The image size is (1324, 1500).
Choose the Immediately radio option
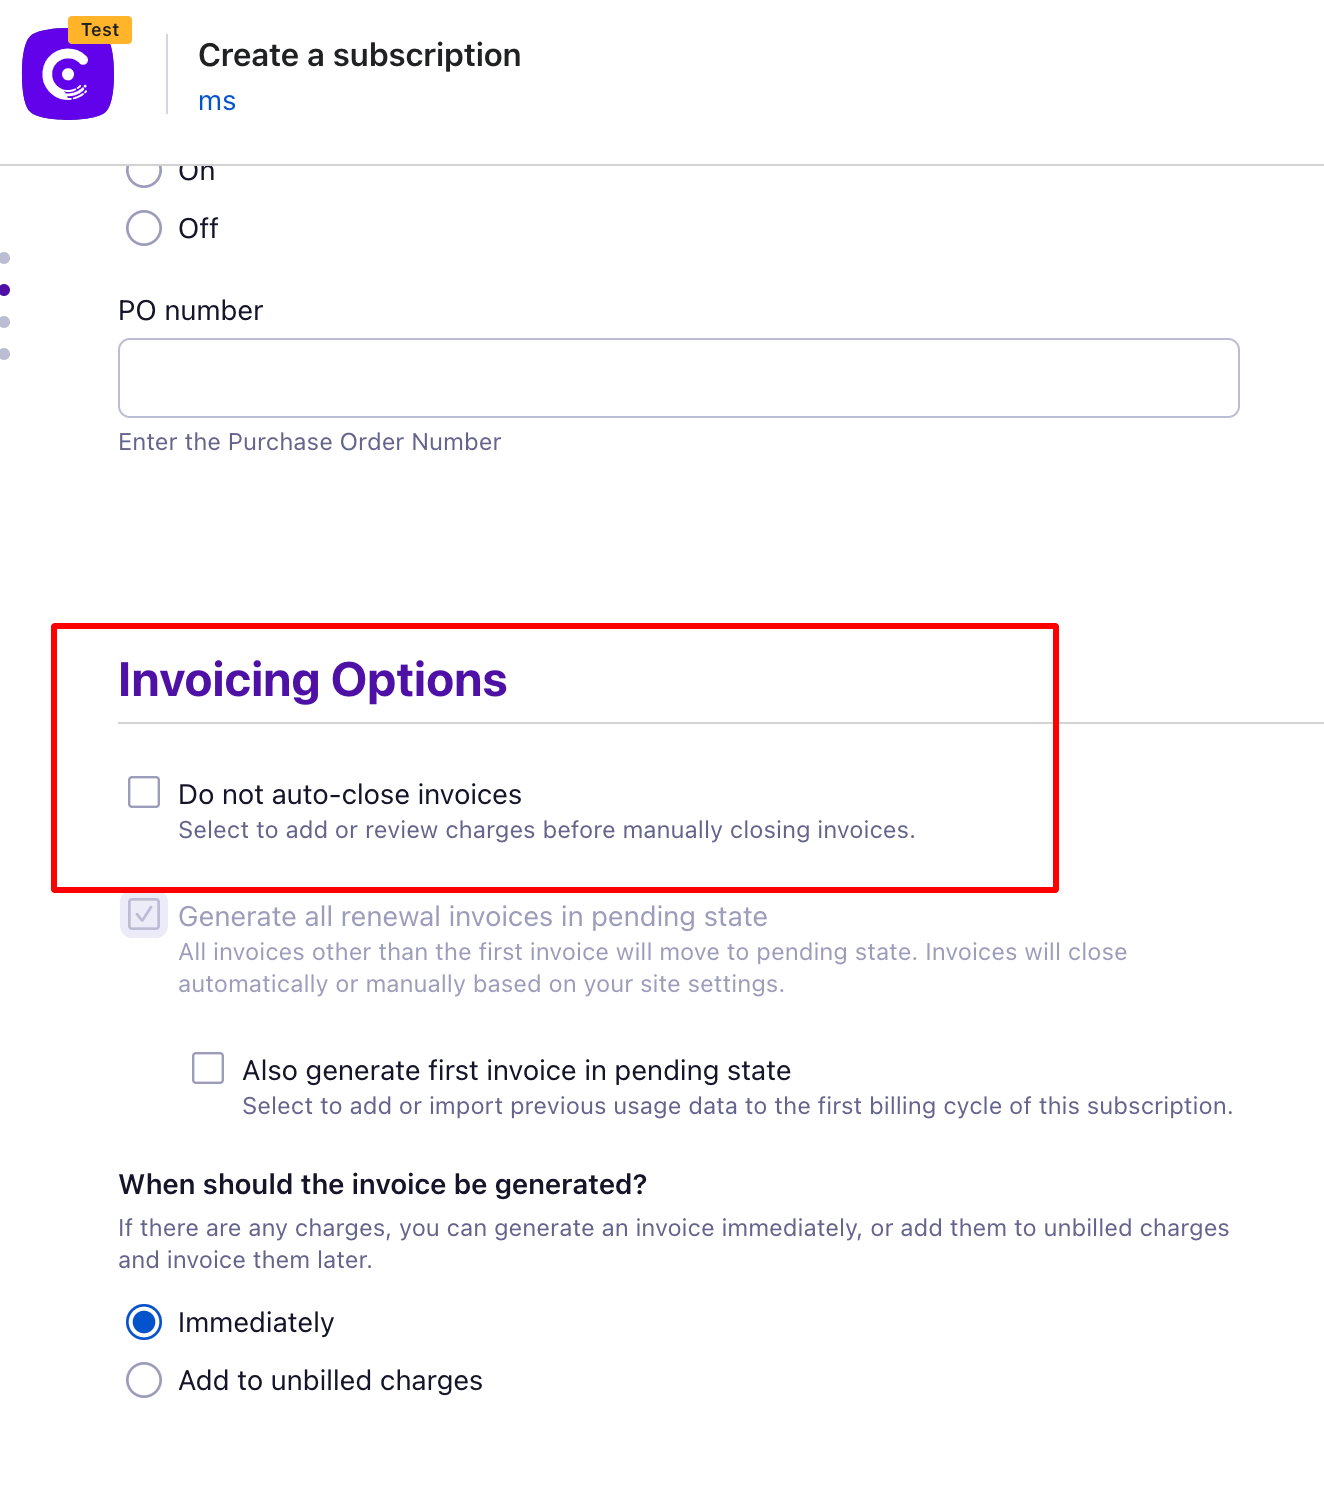click(144, 1322)
